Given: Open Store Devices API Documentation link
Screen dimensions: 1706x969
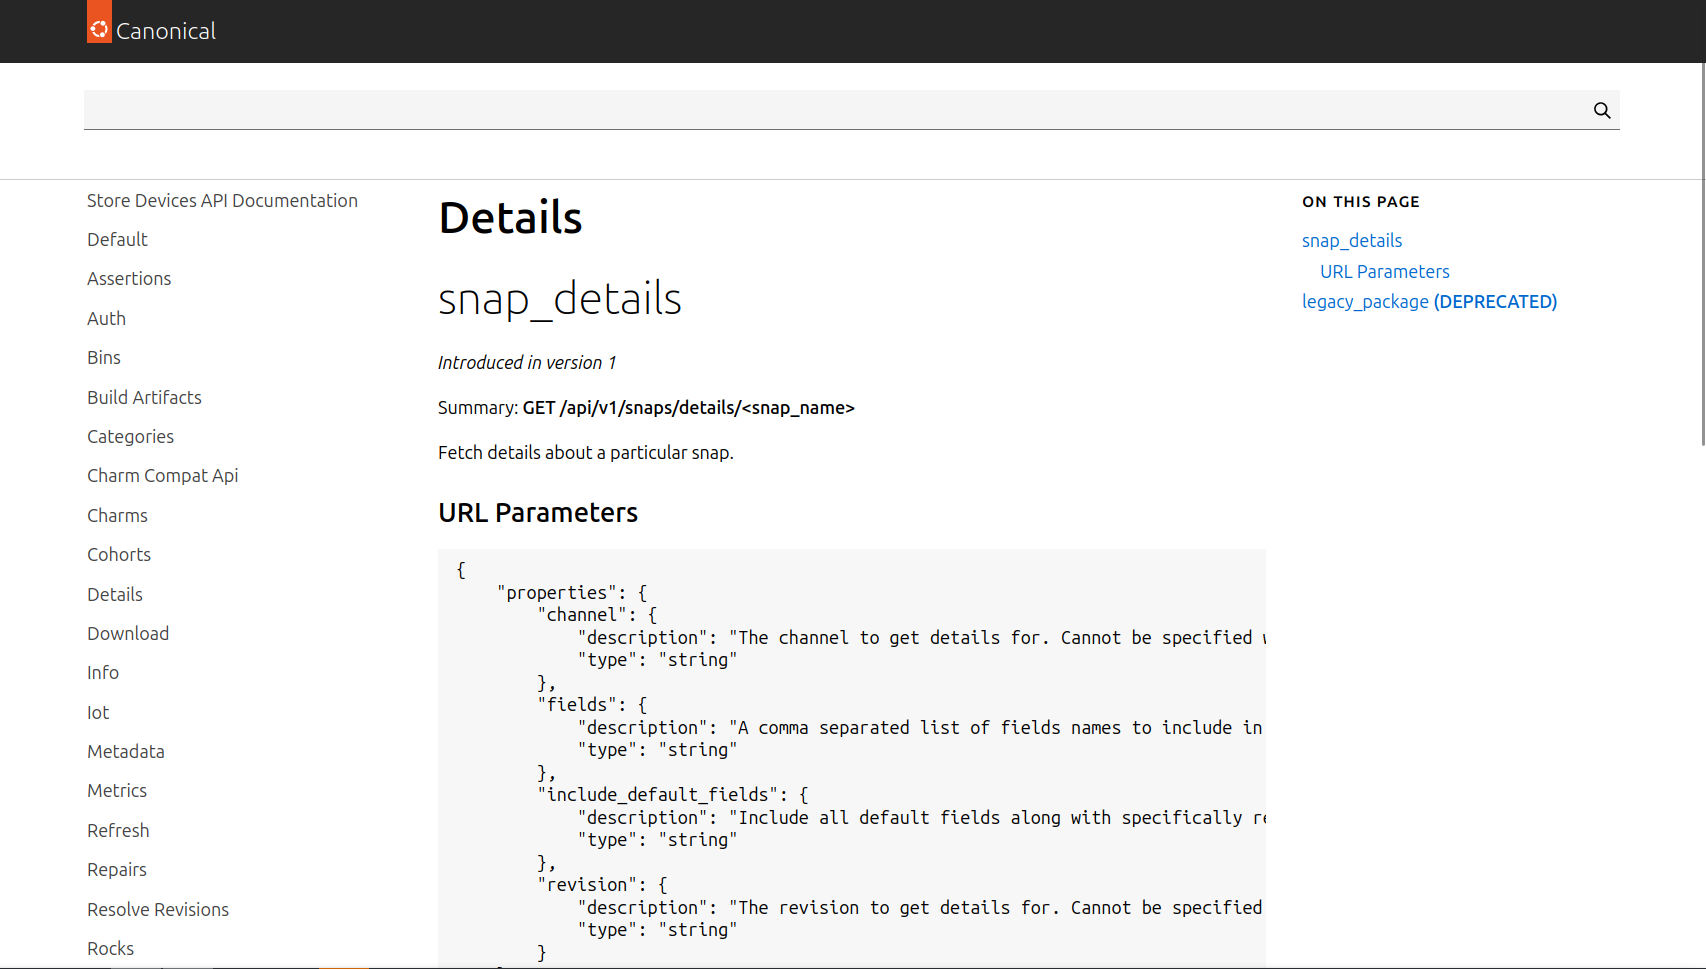Looking at the screenshot, I should click(x=222, y=201).
